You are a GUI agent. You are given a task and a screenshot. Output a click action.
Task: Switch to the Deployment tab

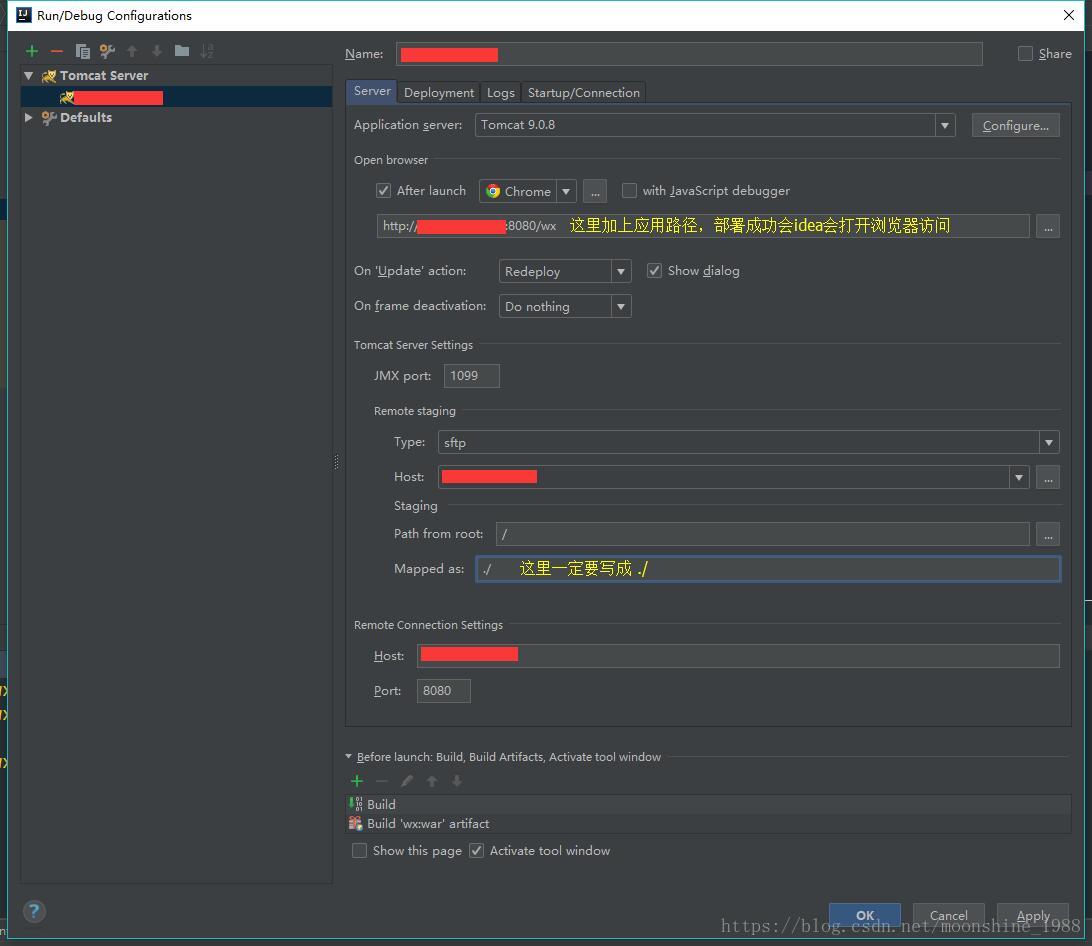tap(439, 93)
